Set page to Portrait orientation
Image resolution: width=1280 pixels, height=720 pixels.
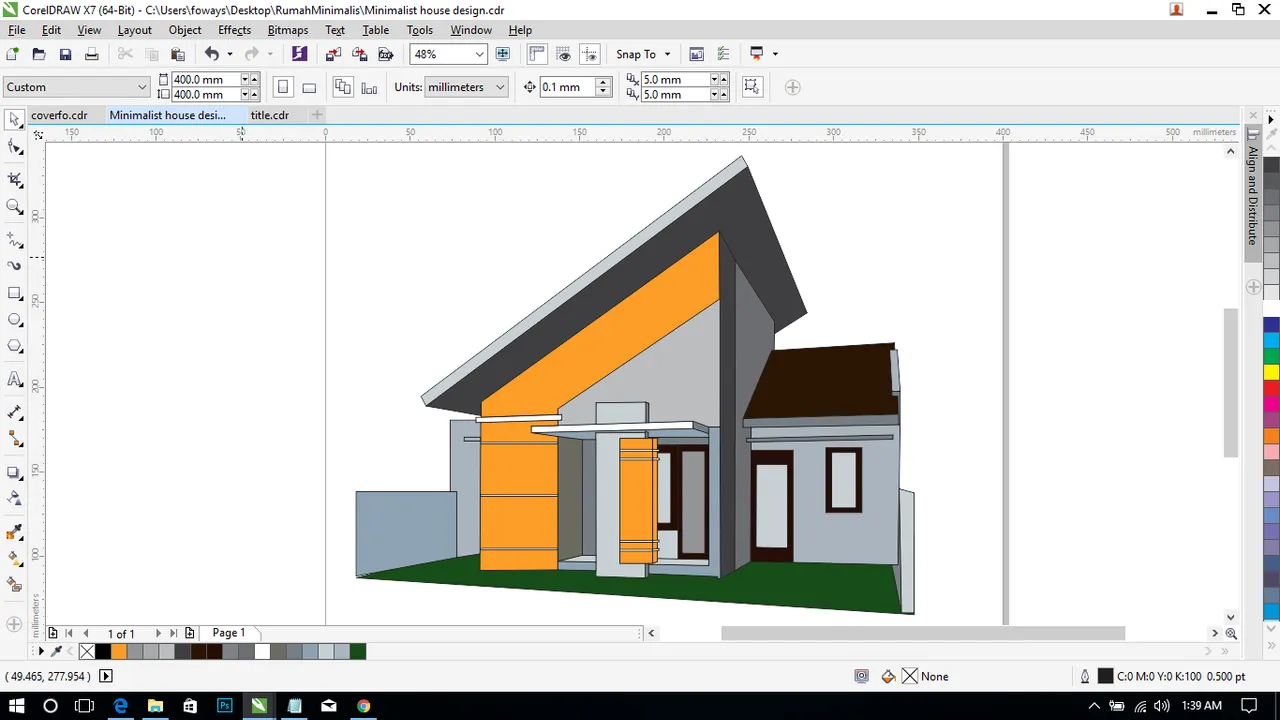click(283, 87)
